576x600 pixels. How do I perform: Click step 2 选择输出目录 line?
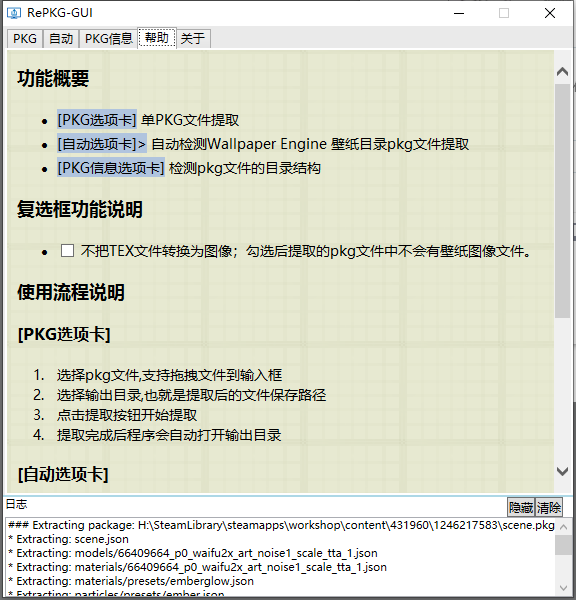[x=191, y=395]
